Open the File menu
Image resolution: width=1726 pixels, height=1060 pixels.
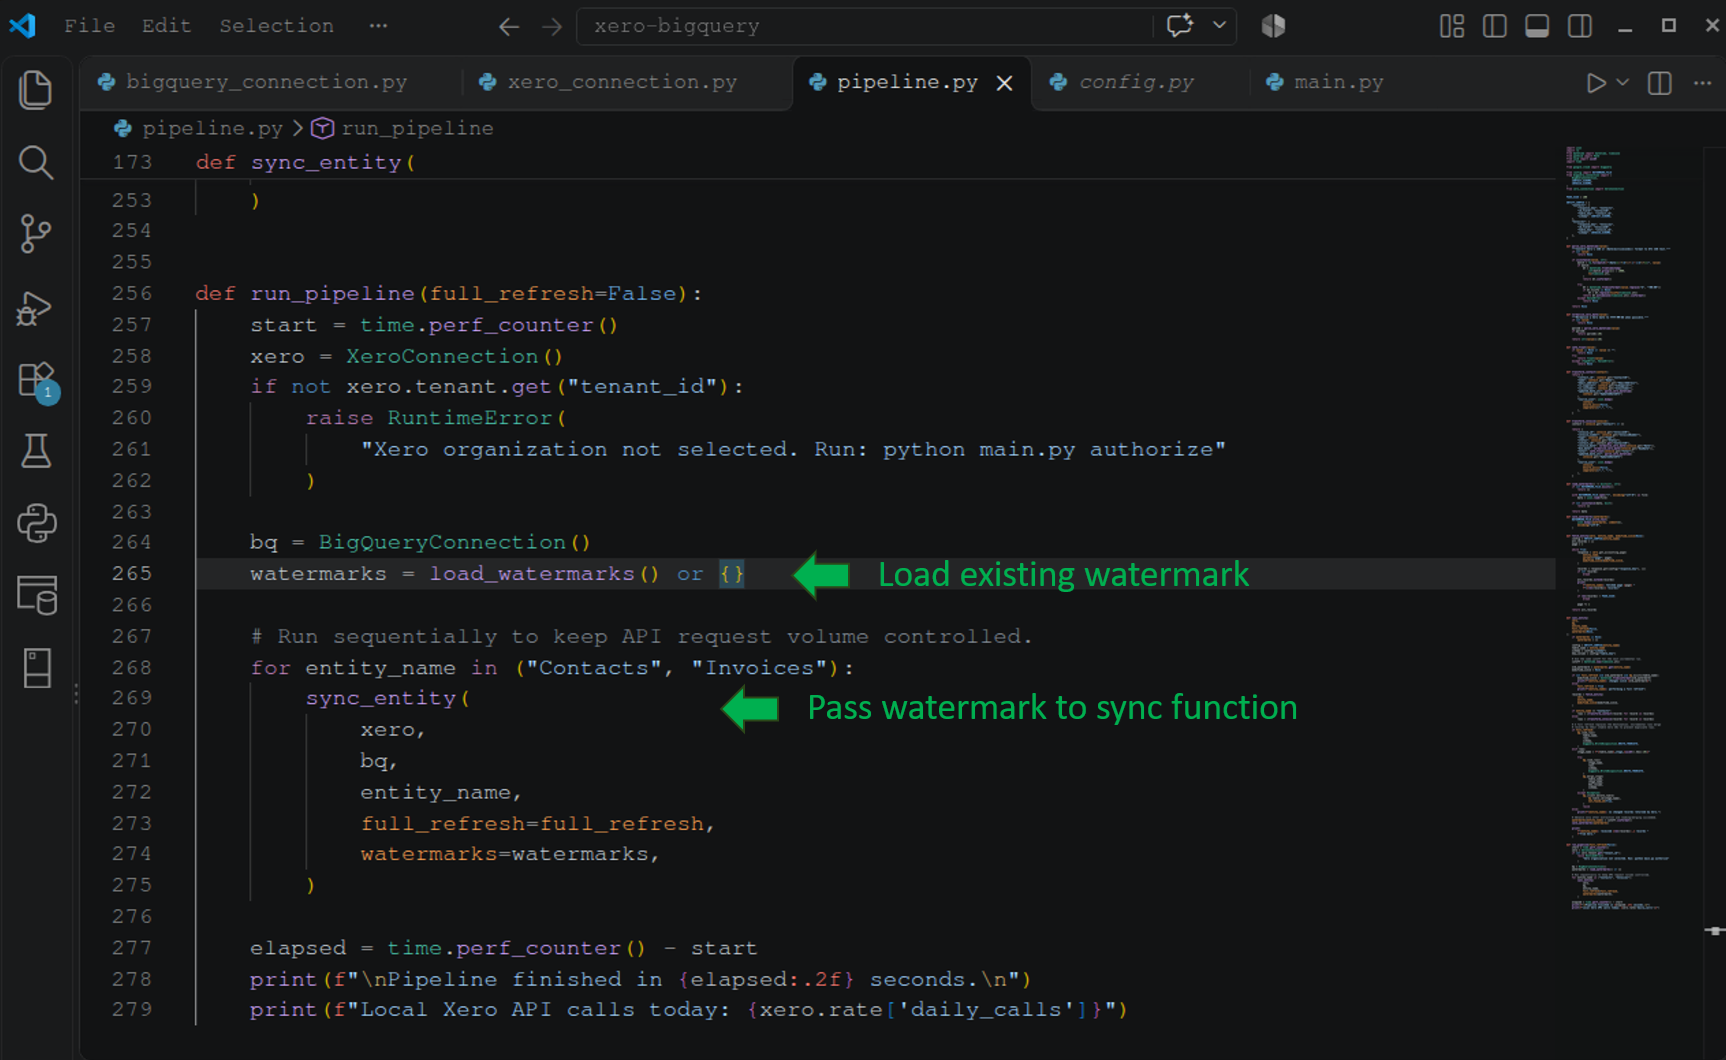tap(89, 26)
